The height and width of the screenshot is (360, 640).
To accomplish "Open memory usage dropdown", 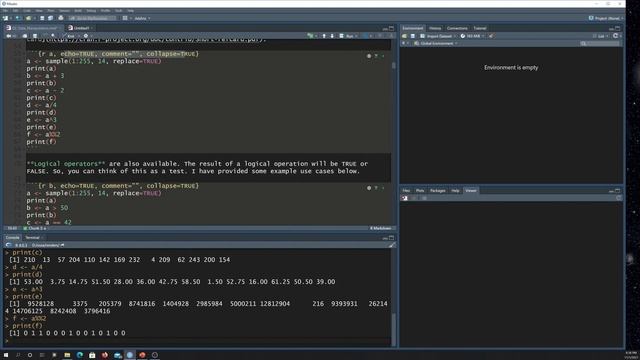I will [473, 36].
